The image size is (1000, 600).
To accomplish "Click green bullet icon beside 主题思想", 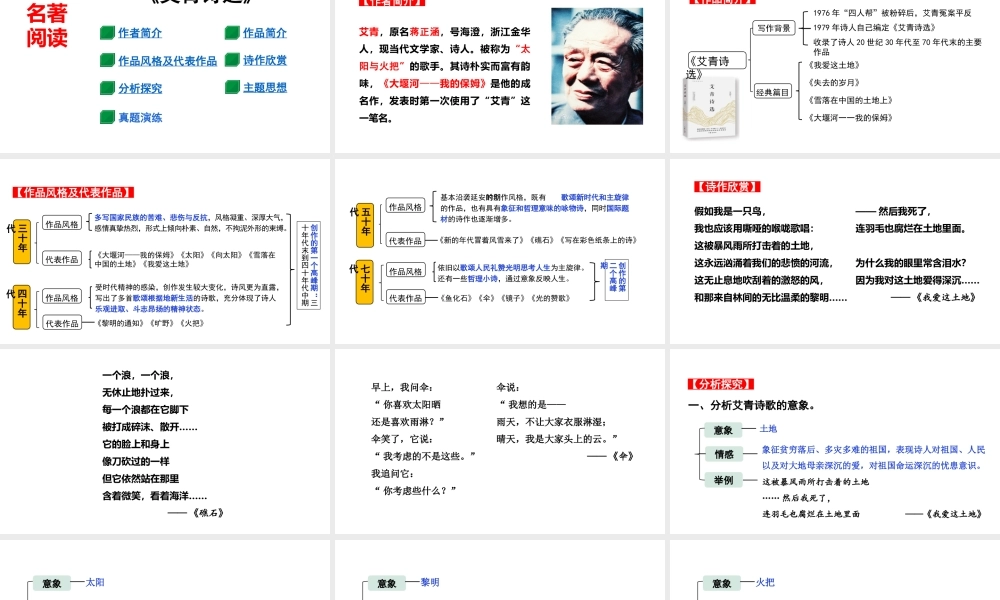I will [x=232, y=87].
